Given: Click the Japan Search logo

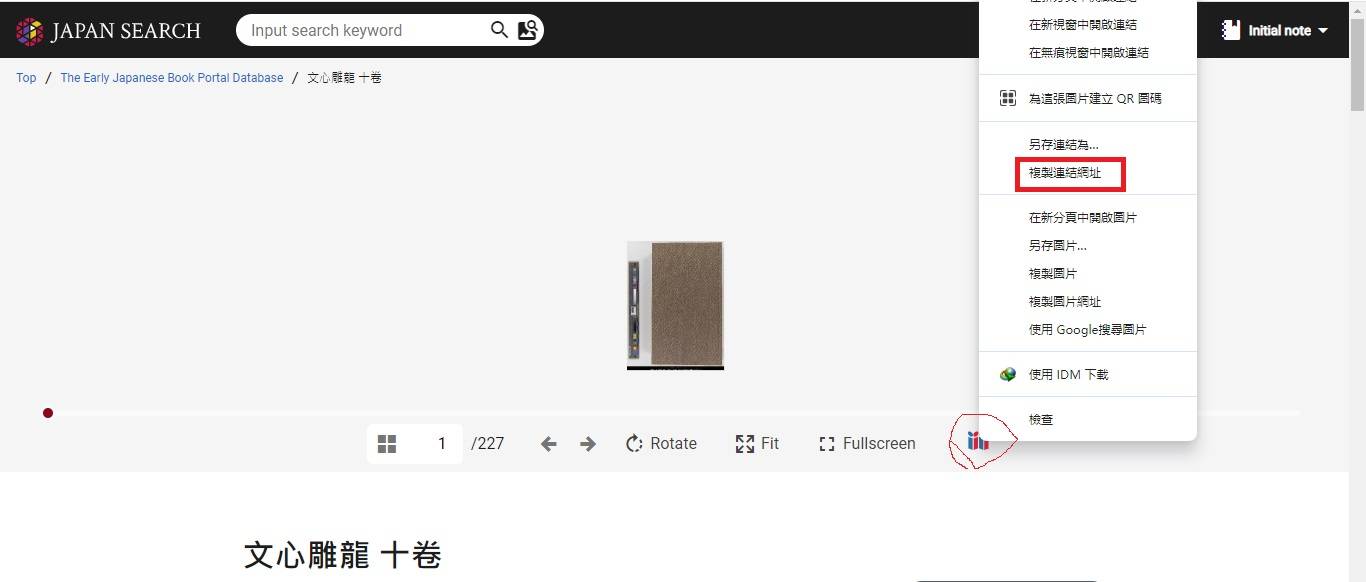Looking at the screenshot, I should point(108,31).
